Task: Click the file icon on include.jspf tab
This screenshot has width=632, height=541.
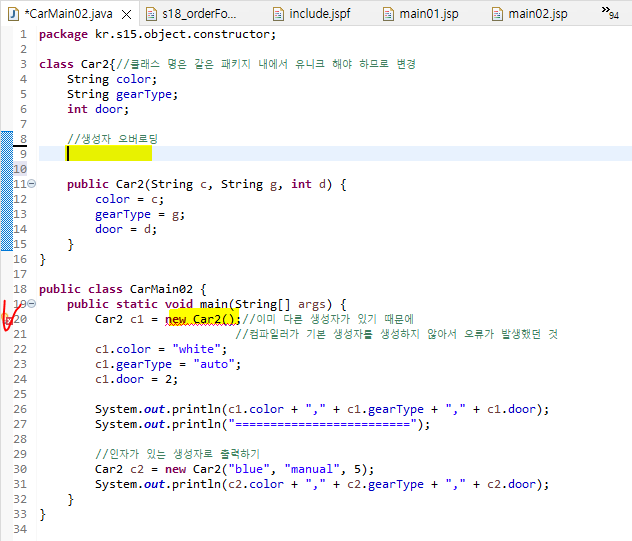Action: [x=278, y=15]
